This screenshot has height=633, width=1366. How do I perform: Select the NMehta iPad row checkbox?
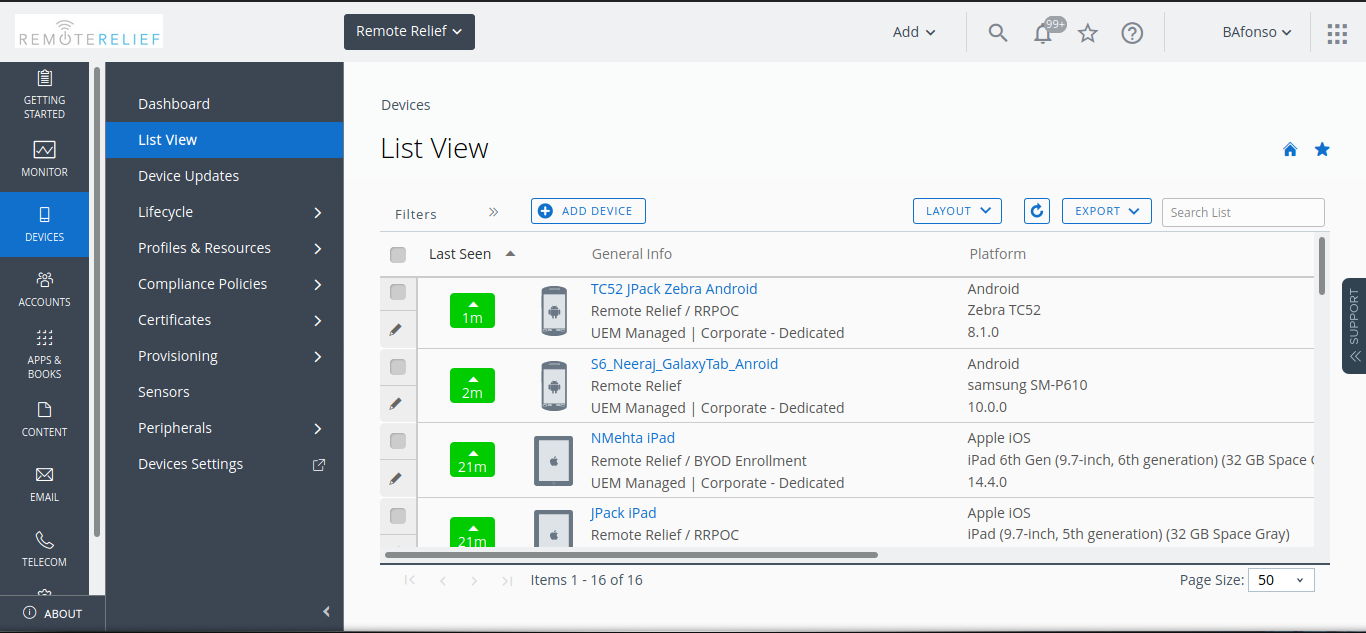point(398,441)
